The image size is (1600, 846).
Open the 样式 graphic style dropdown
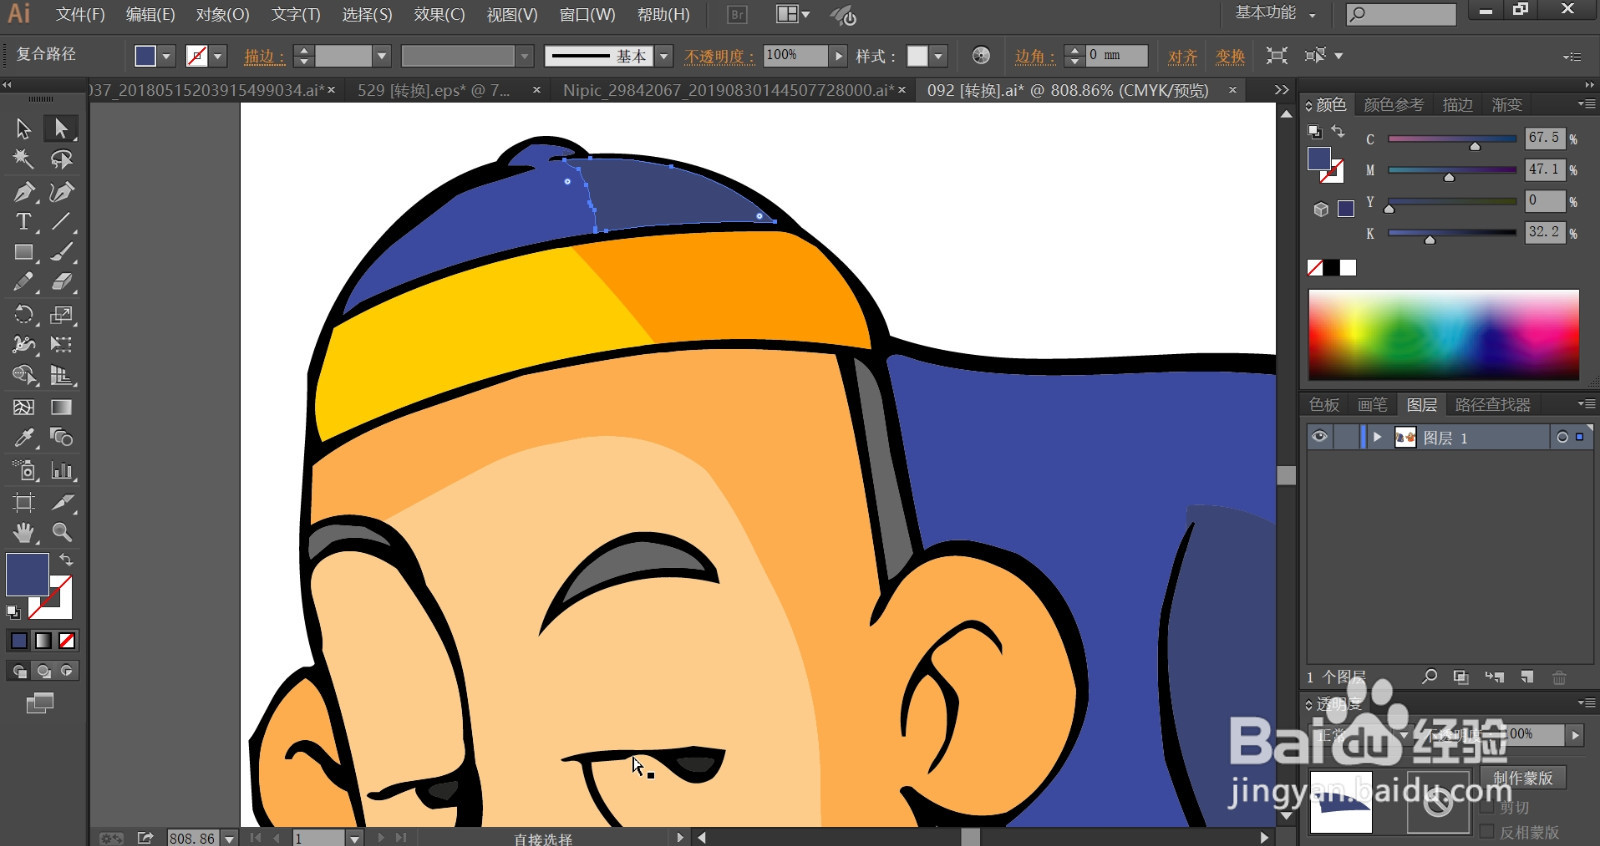[938, 56]
